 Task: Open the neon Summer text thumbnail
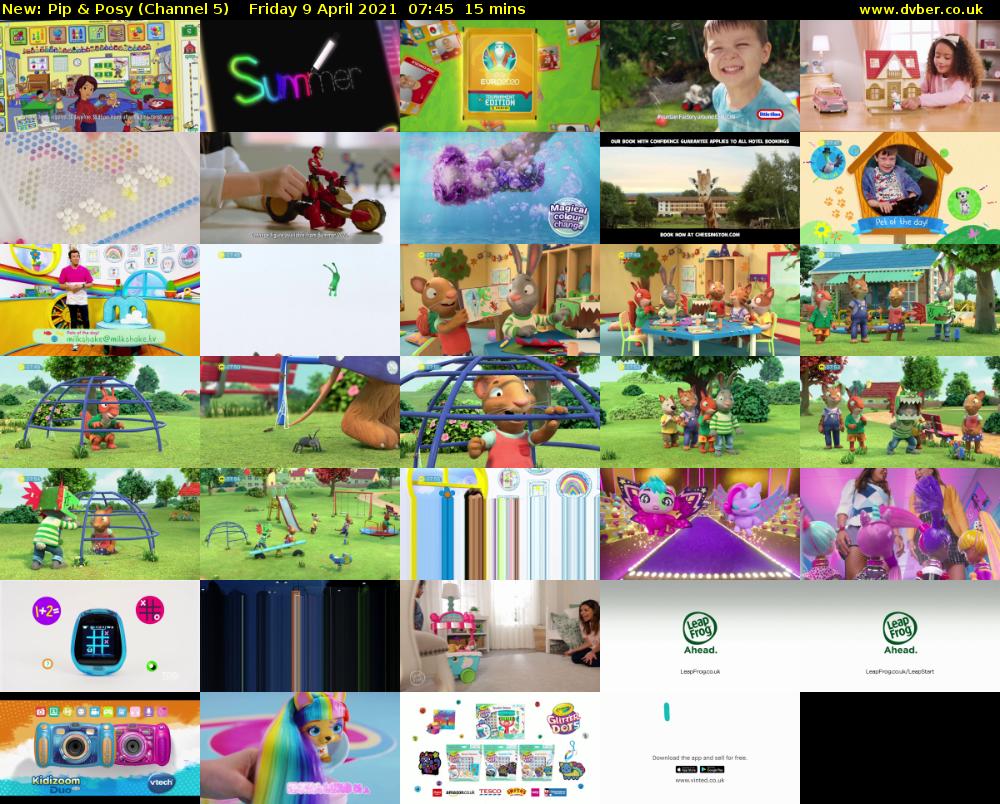point(300,76)
